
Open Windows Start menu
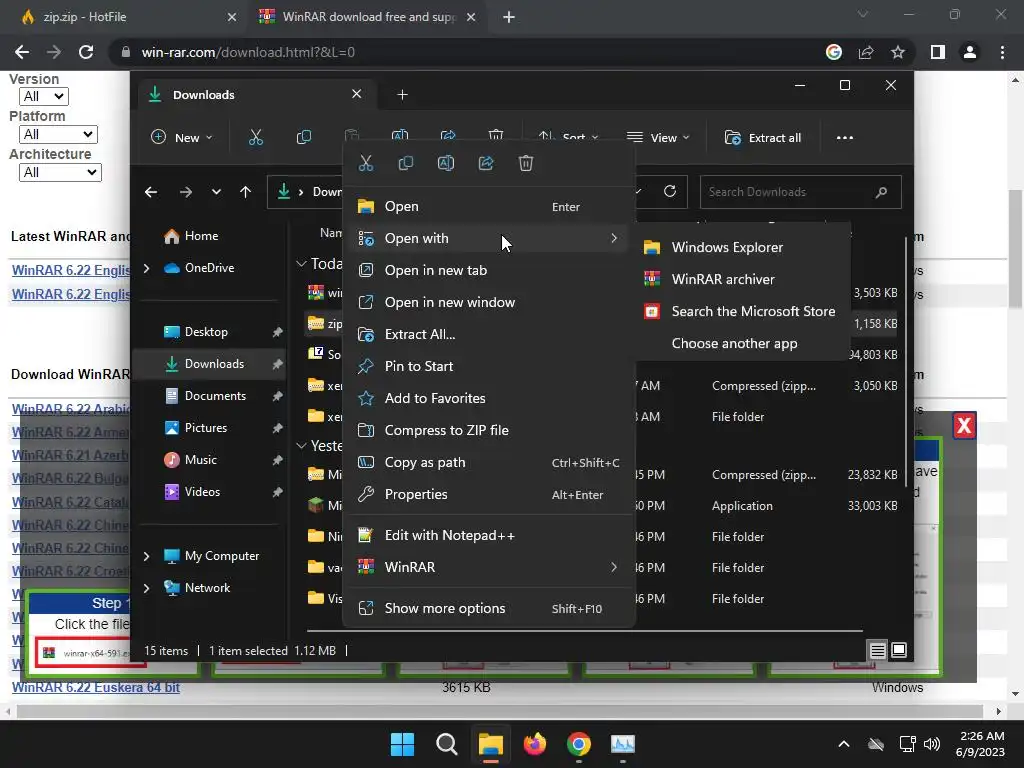[402, 744]
